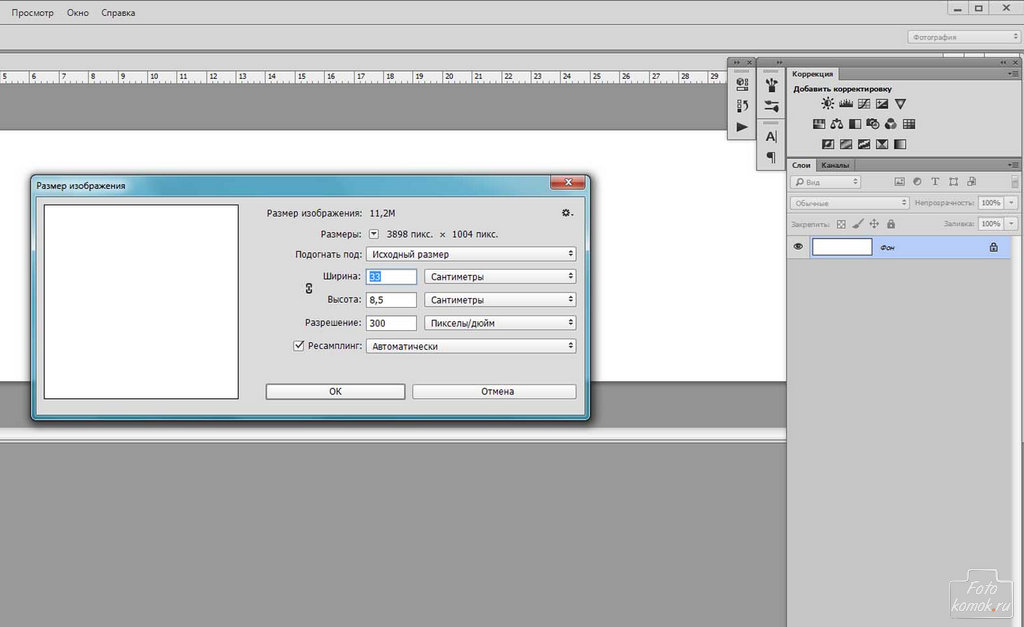Add a Threshold adjustment
This screenshot has height=627, width=1024.
tap(864, 144)
